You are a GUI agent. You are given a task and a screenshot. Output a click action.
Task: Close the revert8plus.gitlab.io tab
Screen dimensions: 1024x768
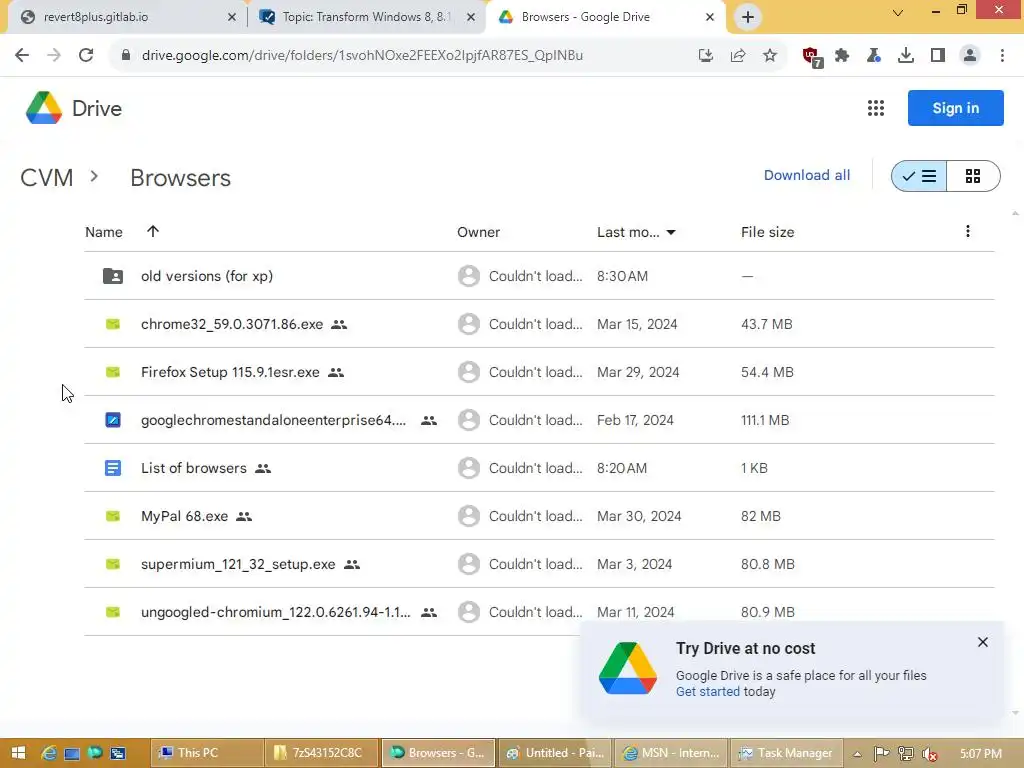pos(232,17)
